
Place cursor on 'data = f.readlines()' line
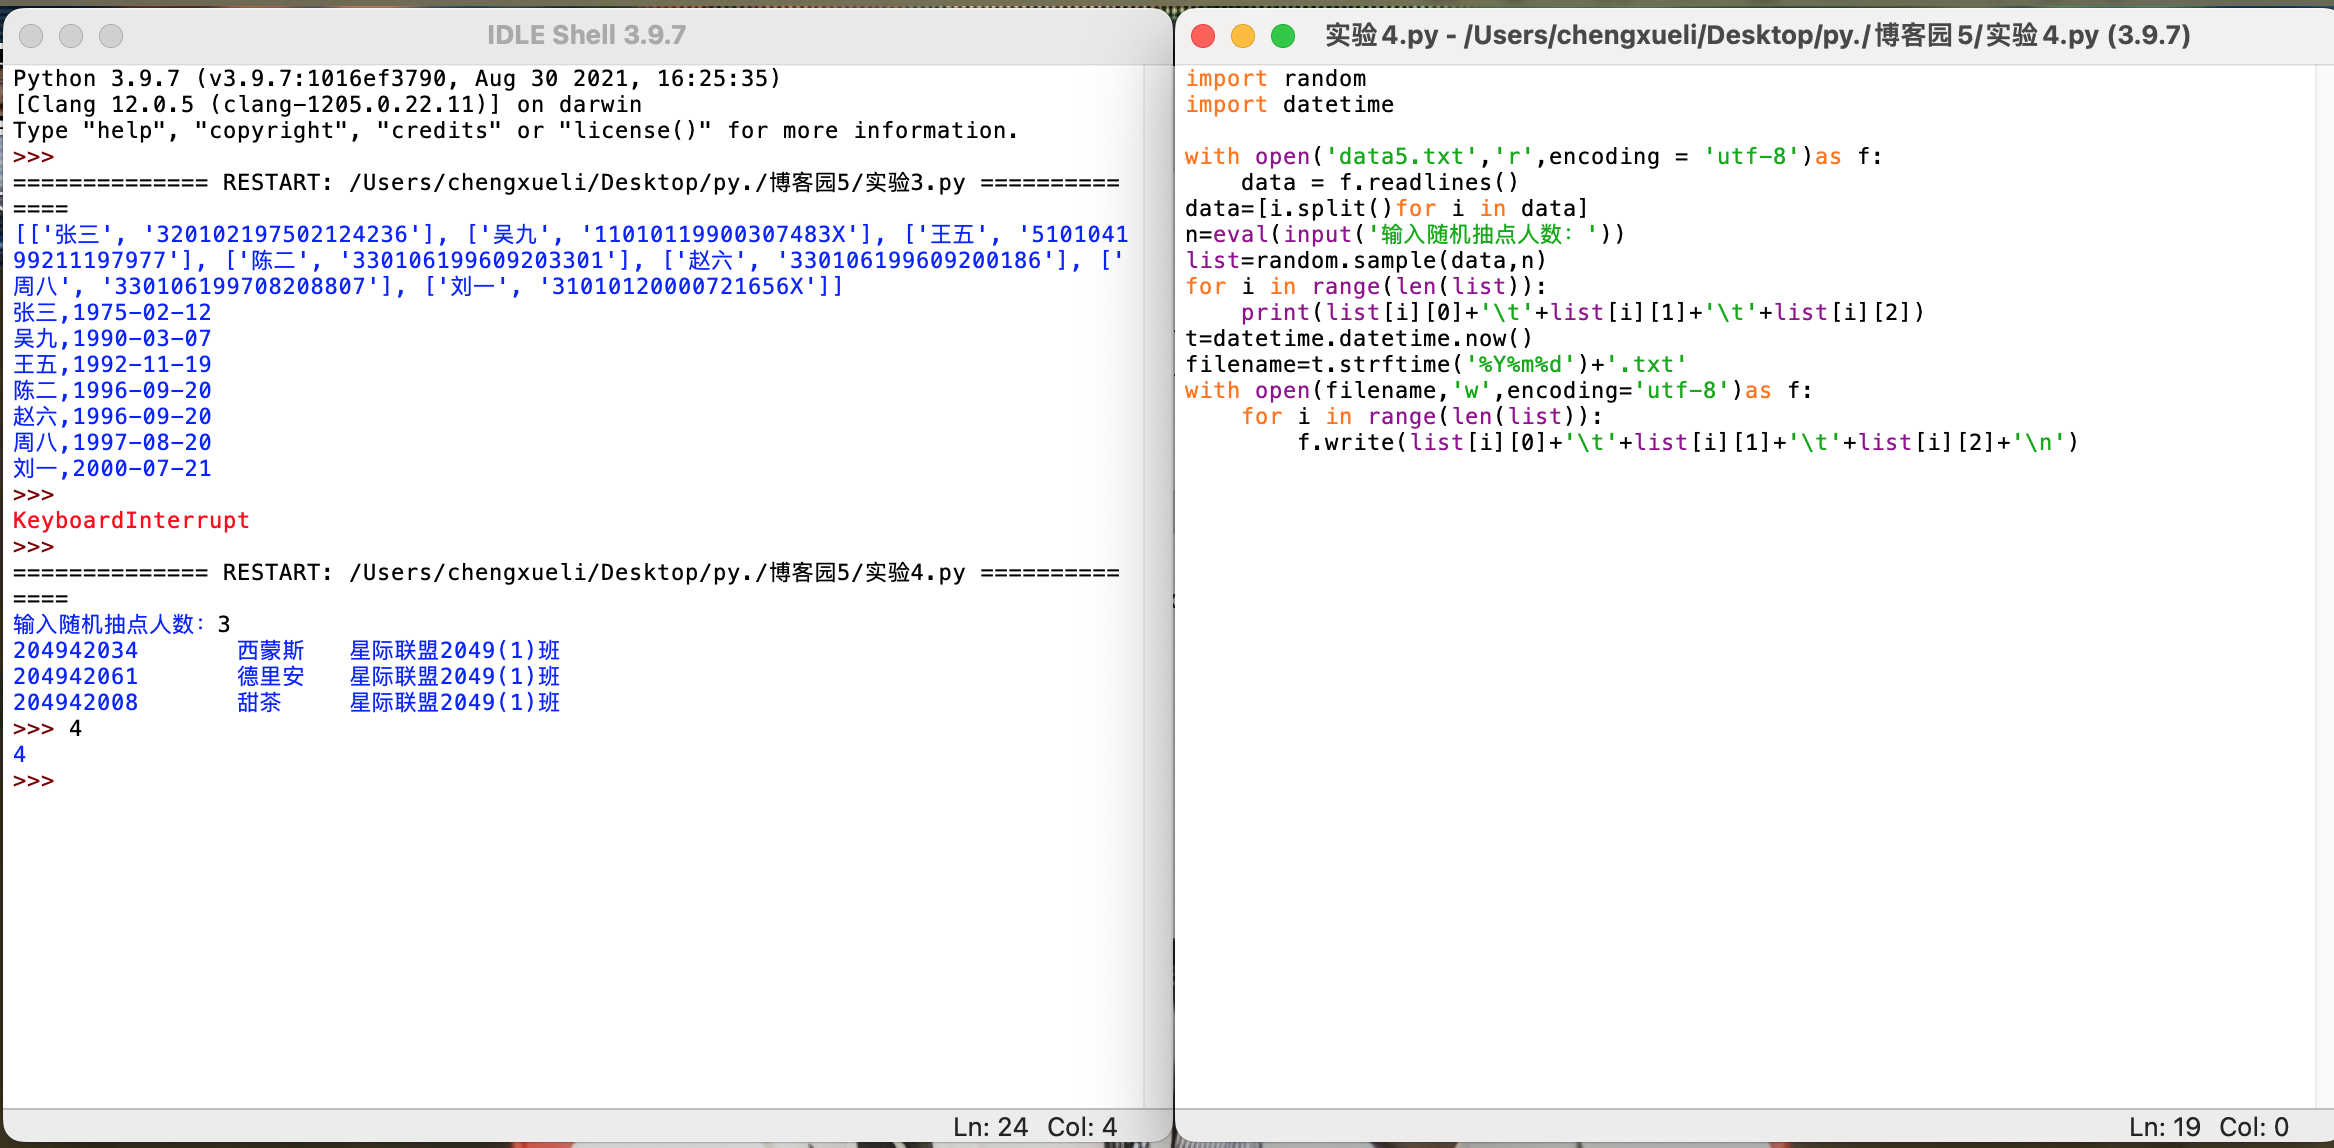point(1378,183)
